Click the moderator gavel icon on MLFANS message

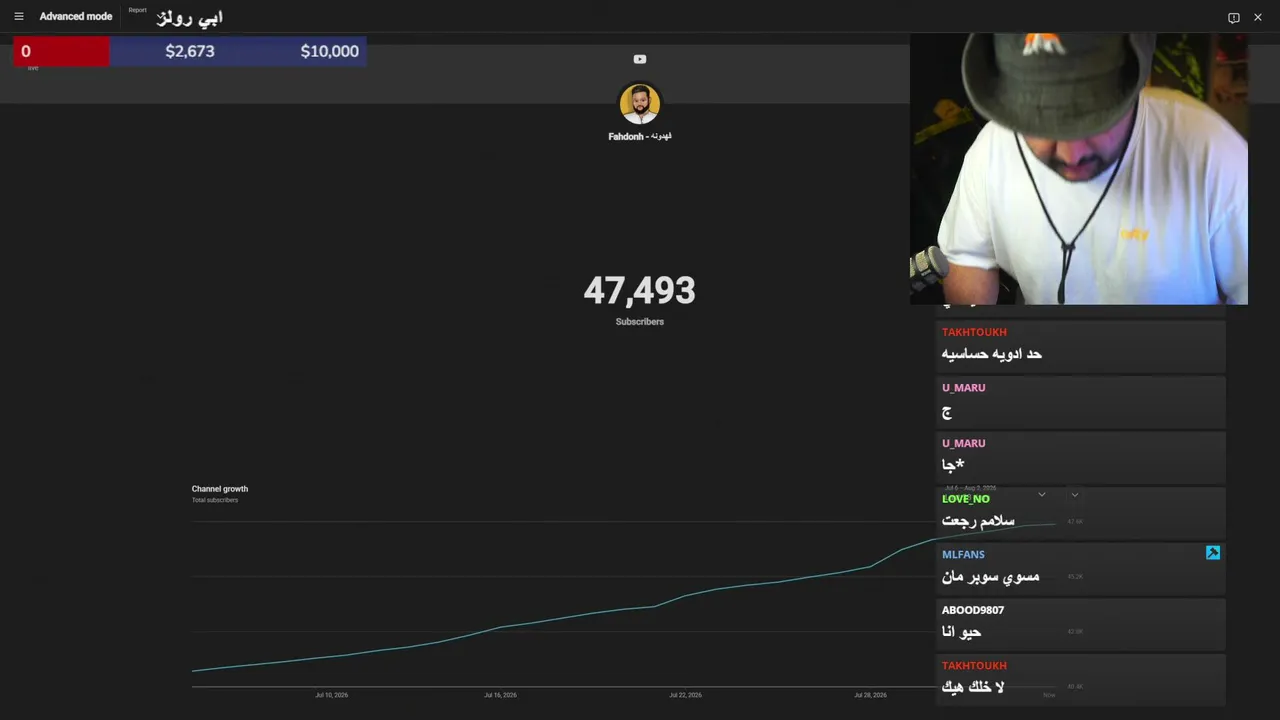click(1213, 553)
